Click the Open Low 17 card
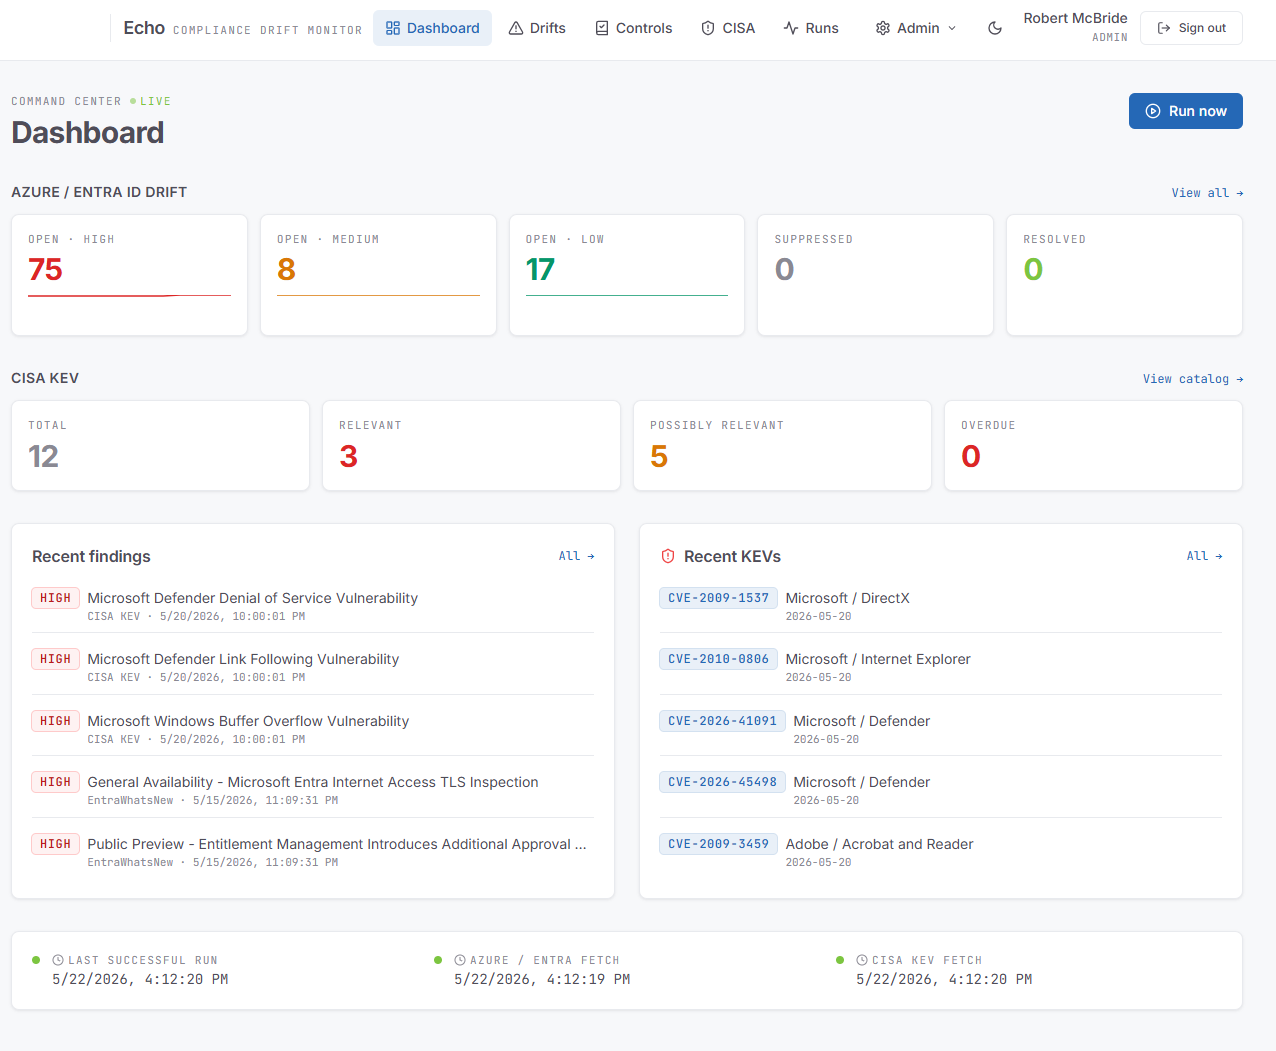This screenshot has height=1051, width=1276. [627, 275]
